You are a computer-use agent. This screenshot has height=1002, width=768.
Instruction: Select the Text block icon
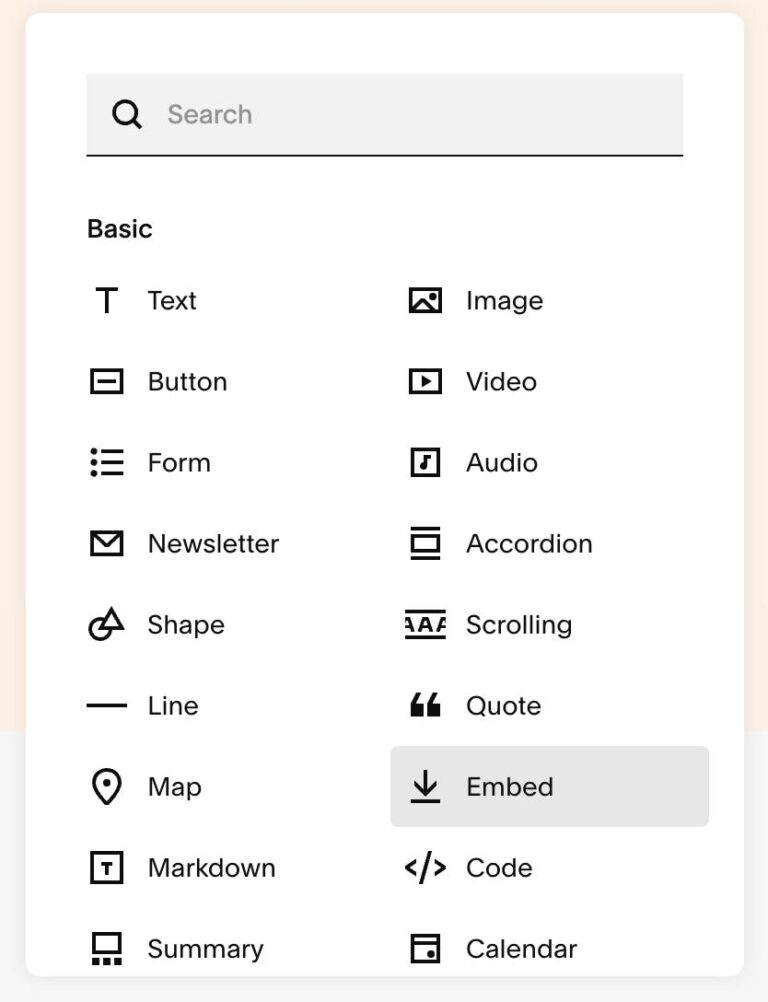click(x=106, y=300)
